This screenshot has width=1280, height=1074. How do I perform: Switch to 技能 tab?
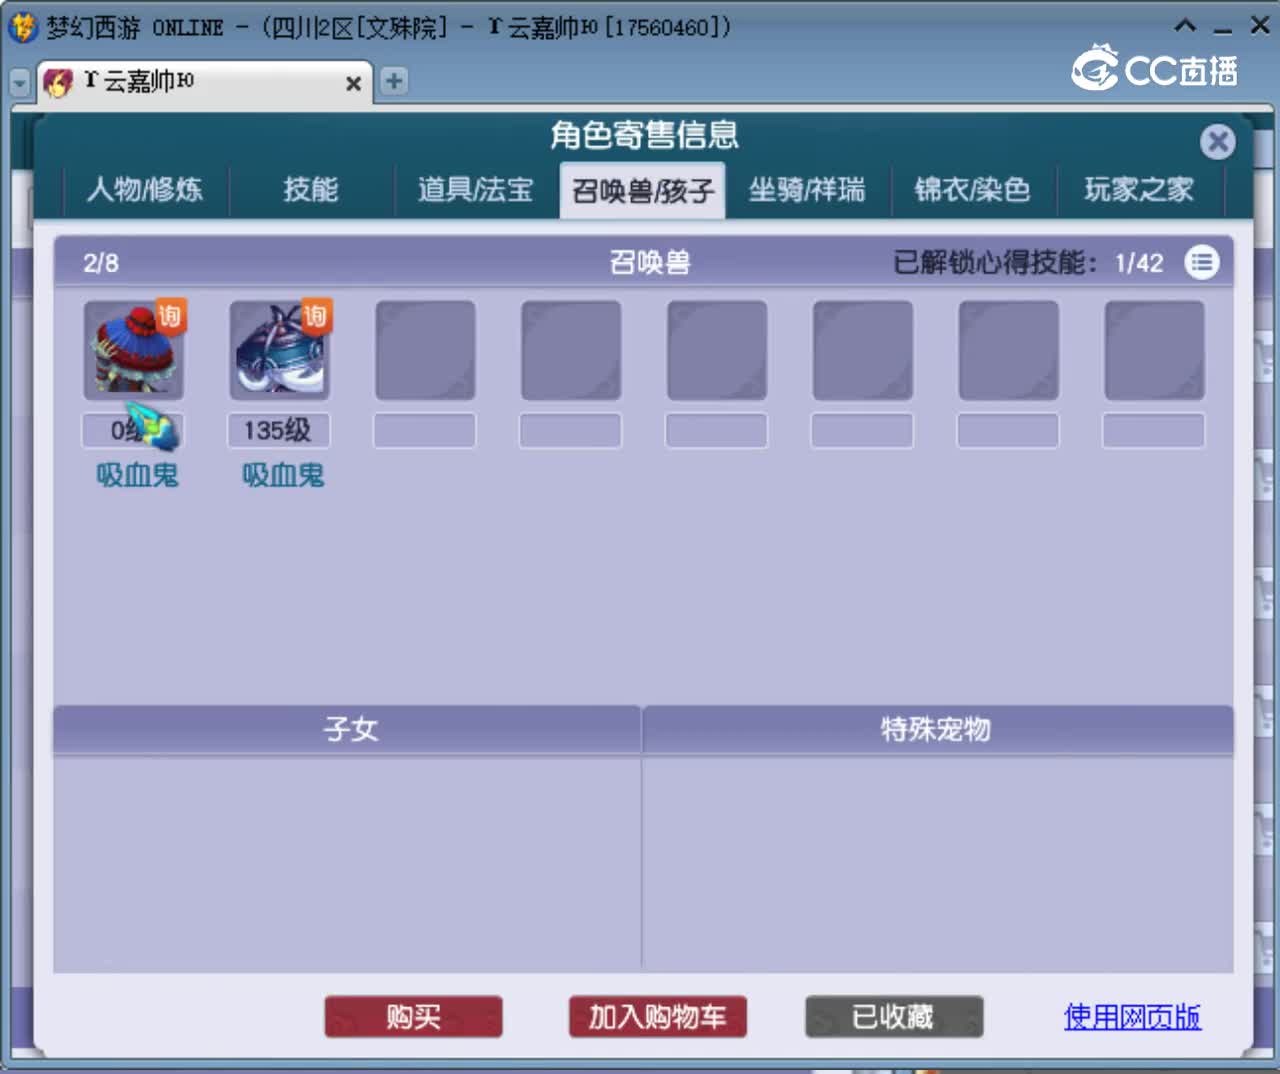pos(311,189)
